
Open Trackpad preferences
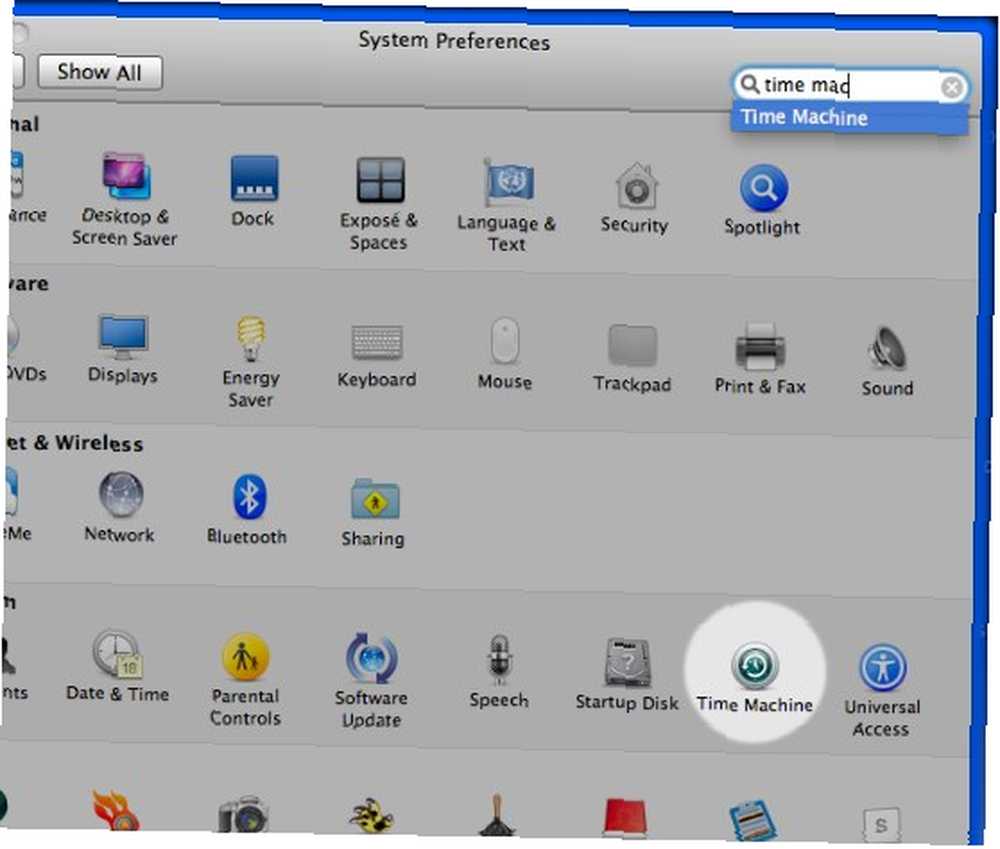click(632, 358)
